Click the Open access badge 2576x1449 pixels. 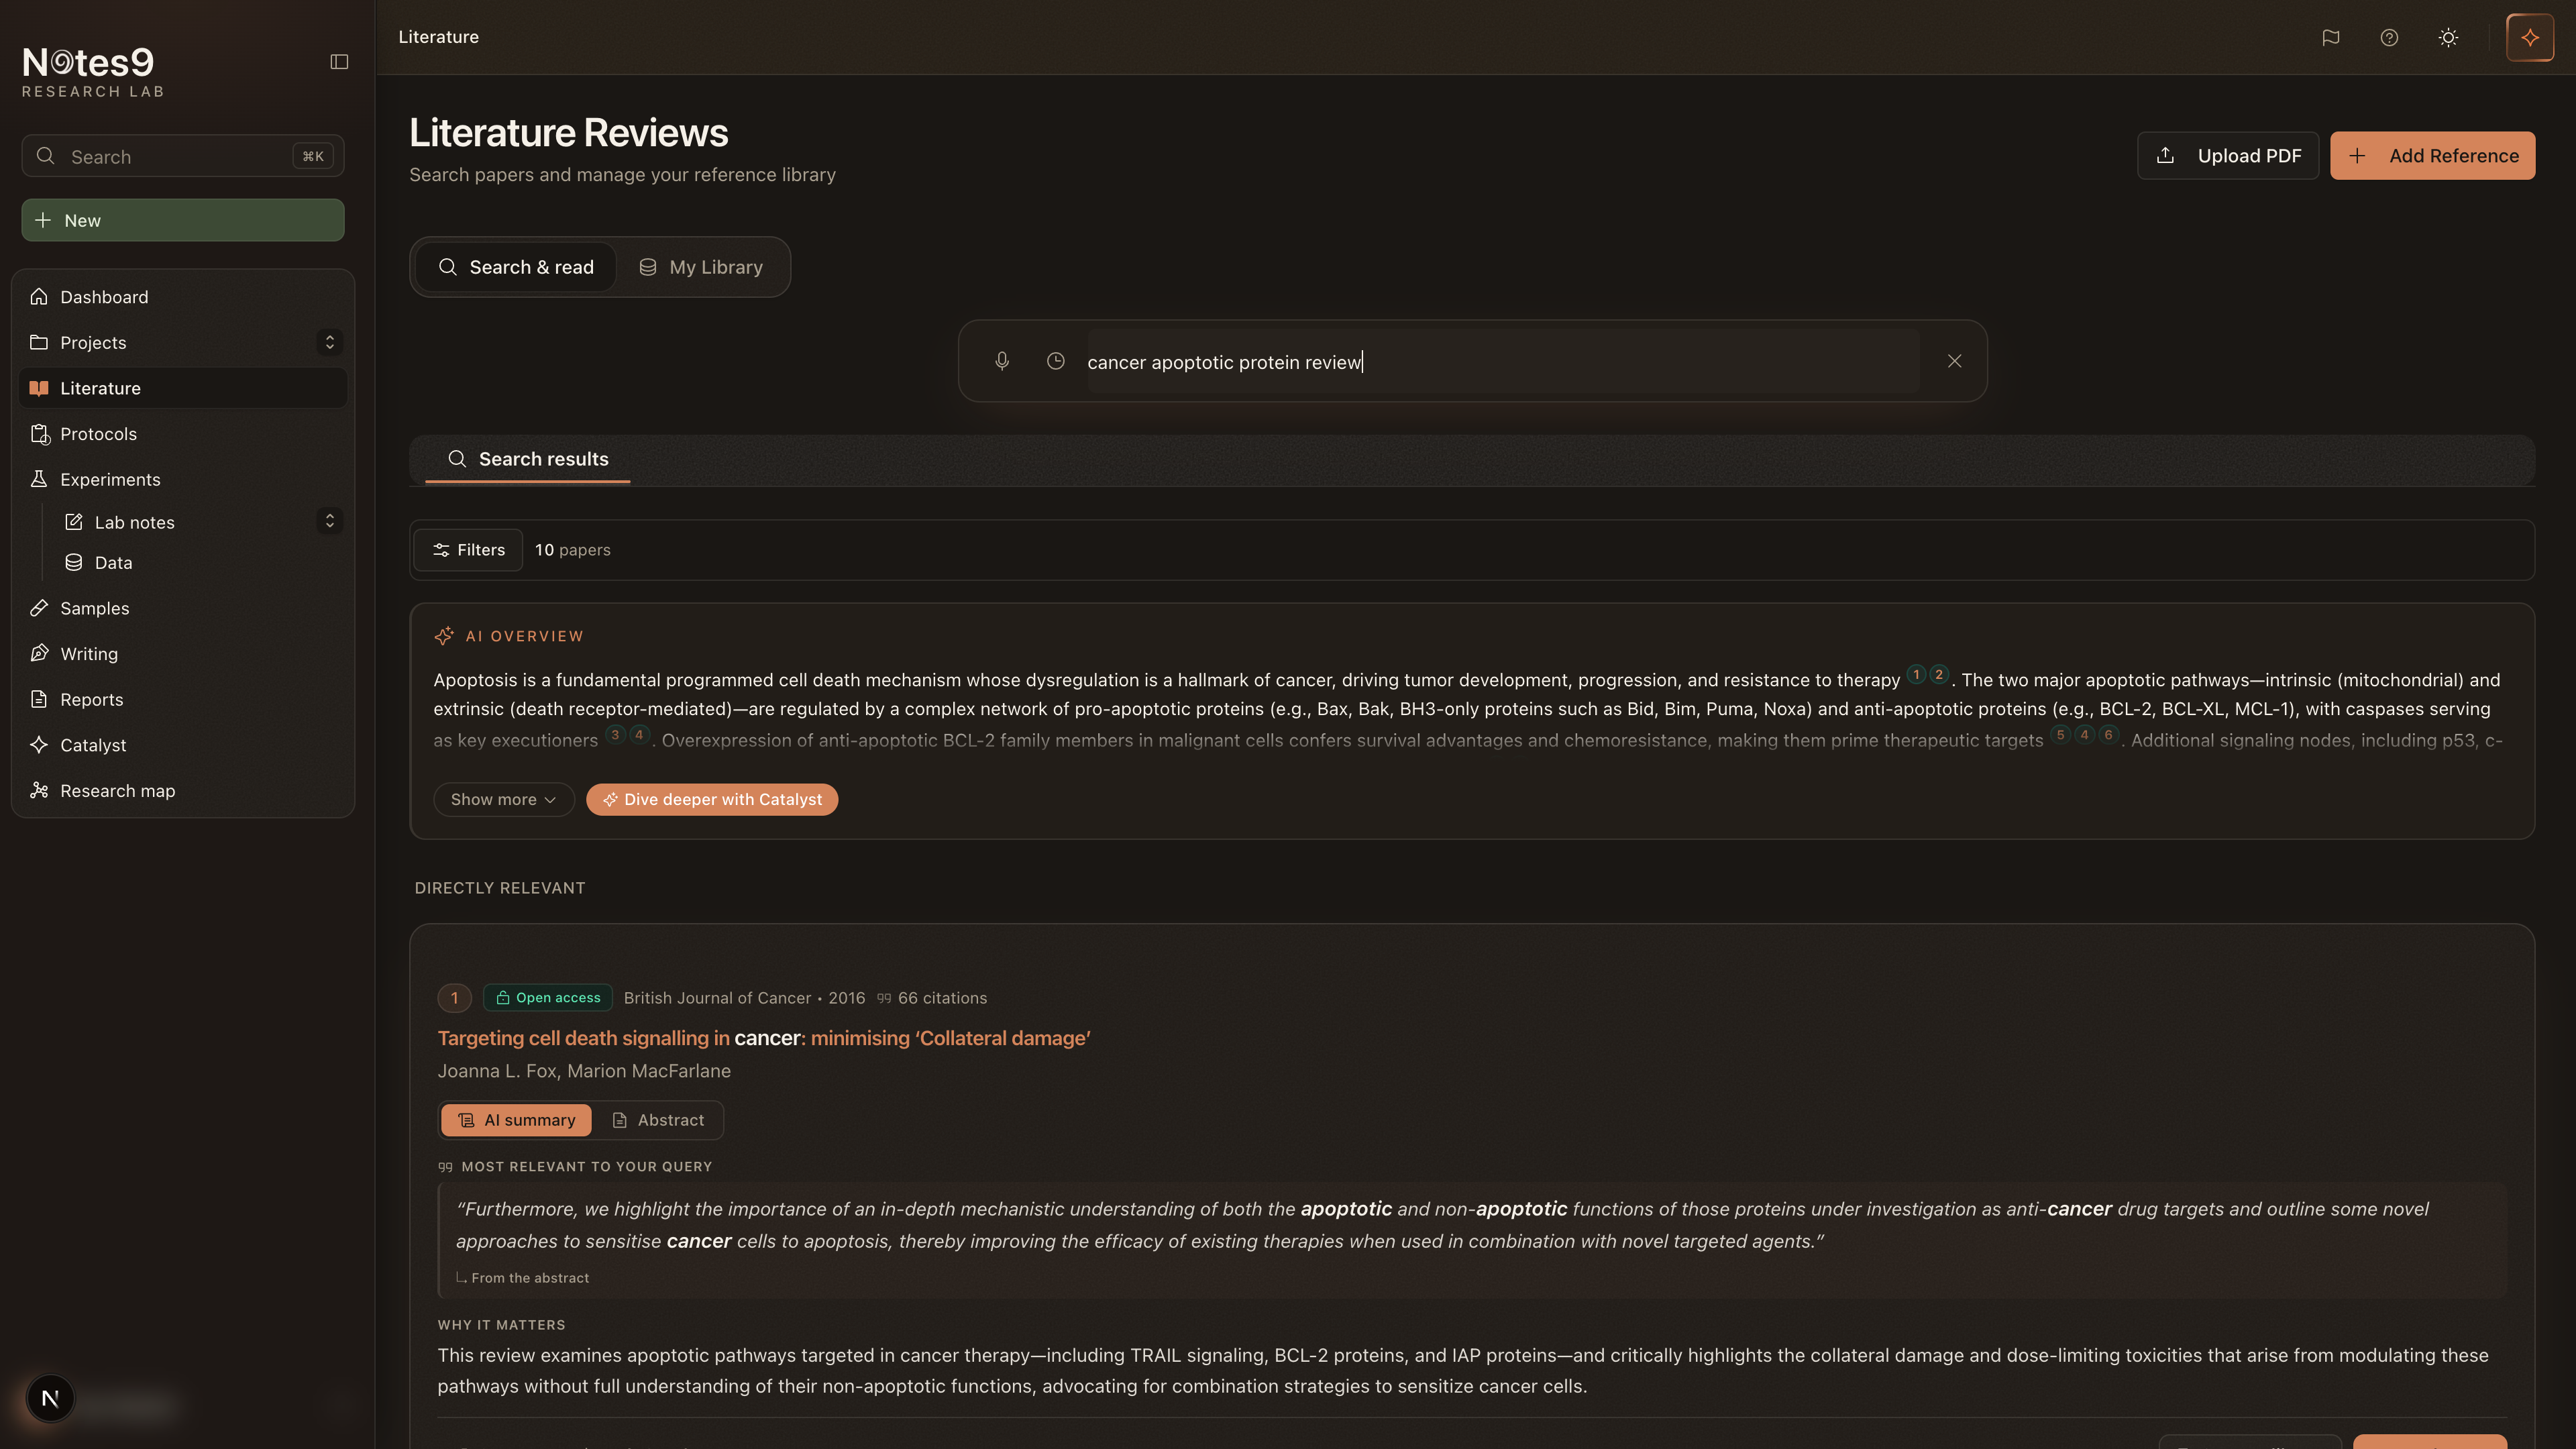548,998
